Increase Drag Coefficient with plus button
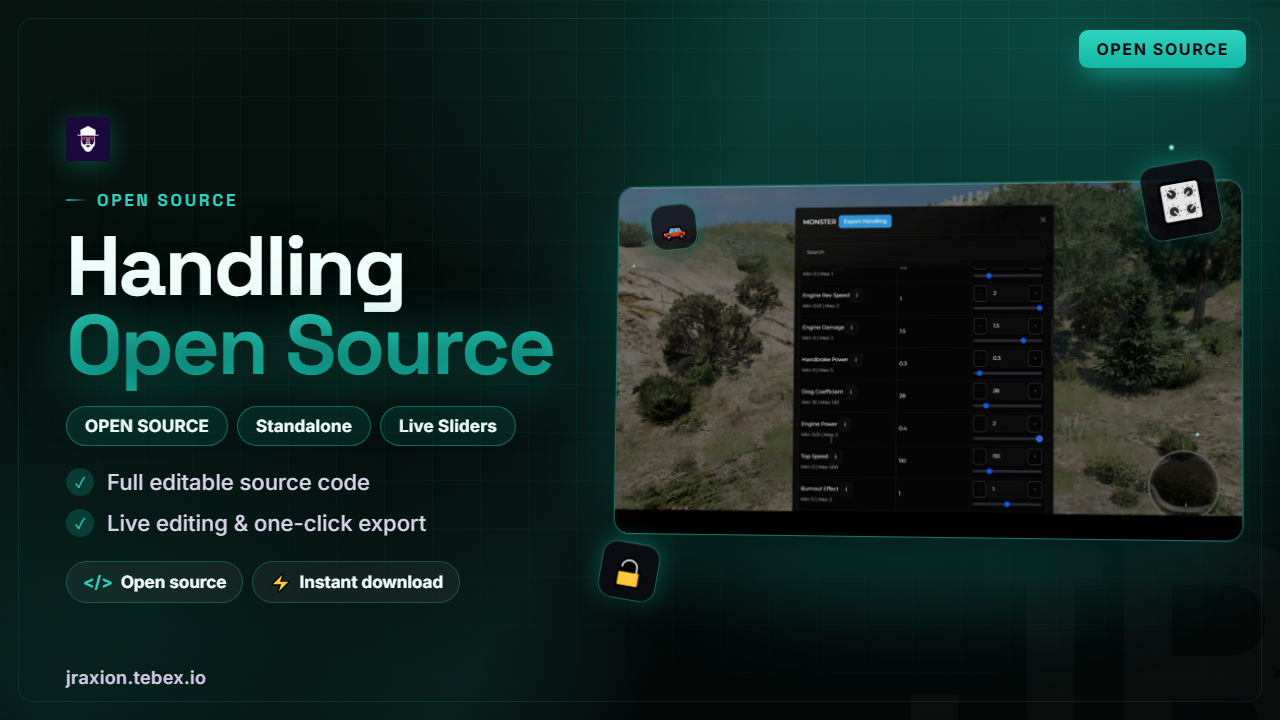The width and height of the screenshot is (1280, 720). click(1035, 391)
